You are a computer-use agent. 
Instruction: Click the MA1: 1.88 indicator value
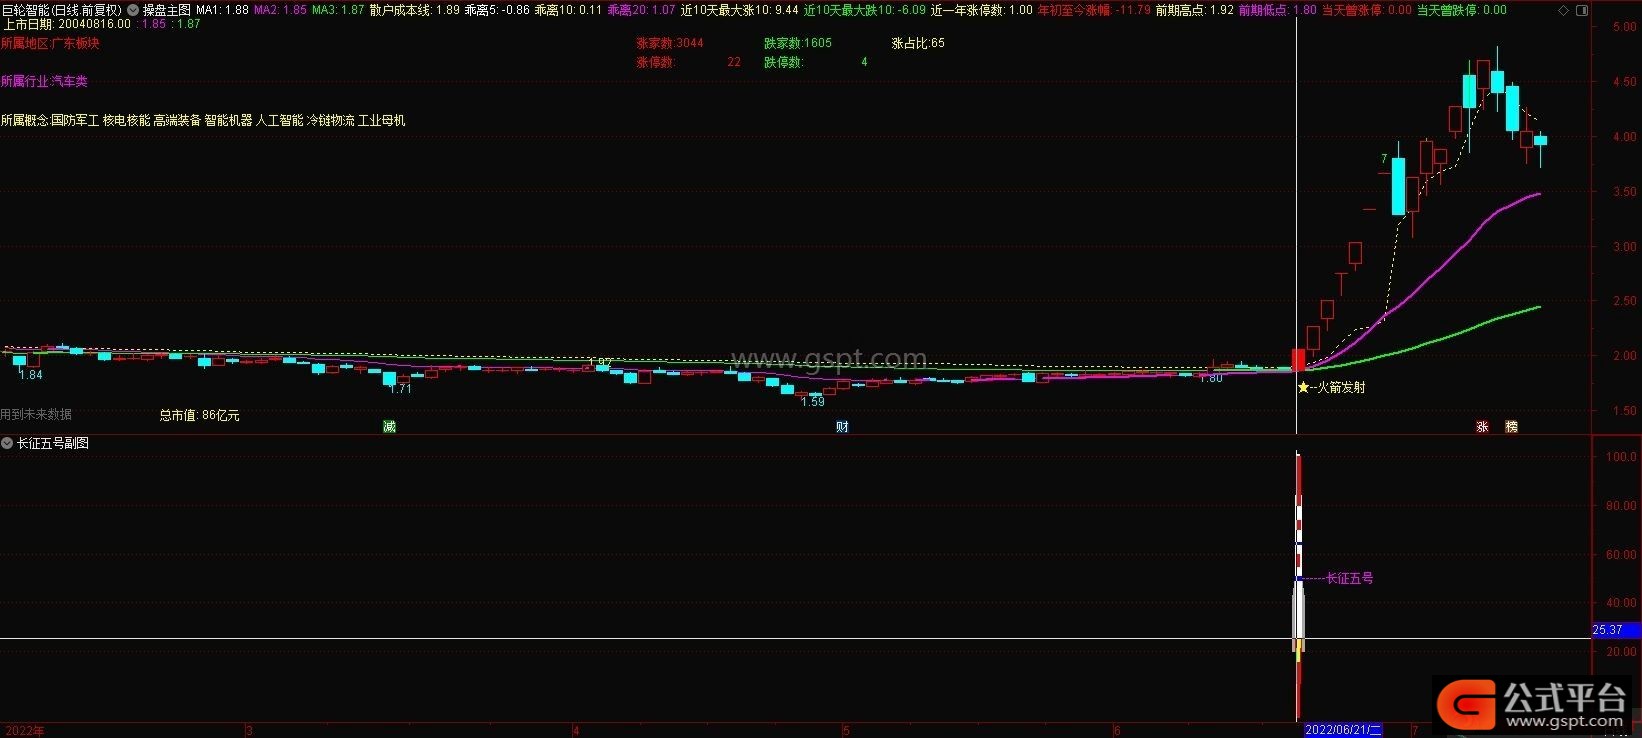pos(222,10)
